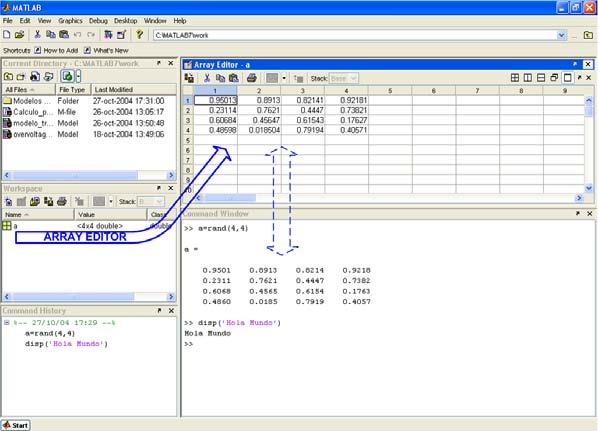Click the Redo icon in main toolbar

(91, 35)
